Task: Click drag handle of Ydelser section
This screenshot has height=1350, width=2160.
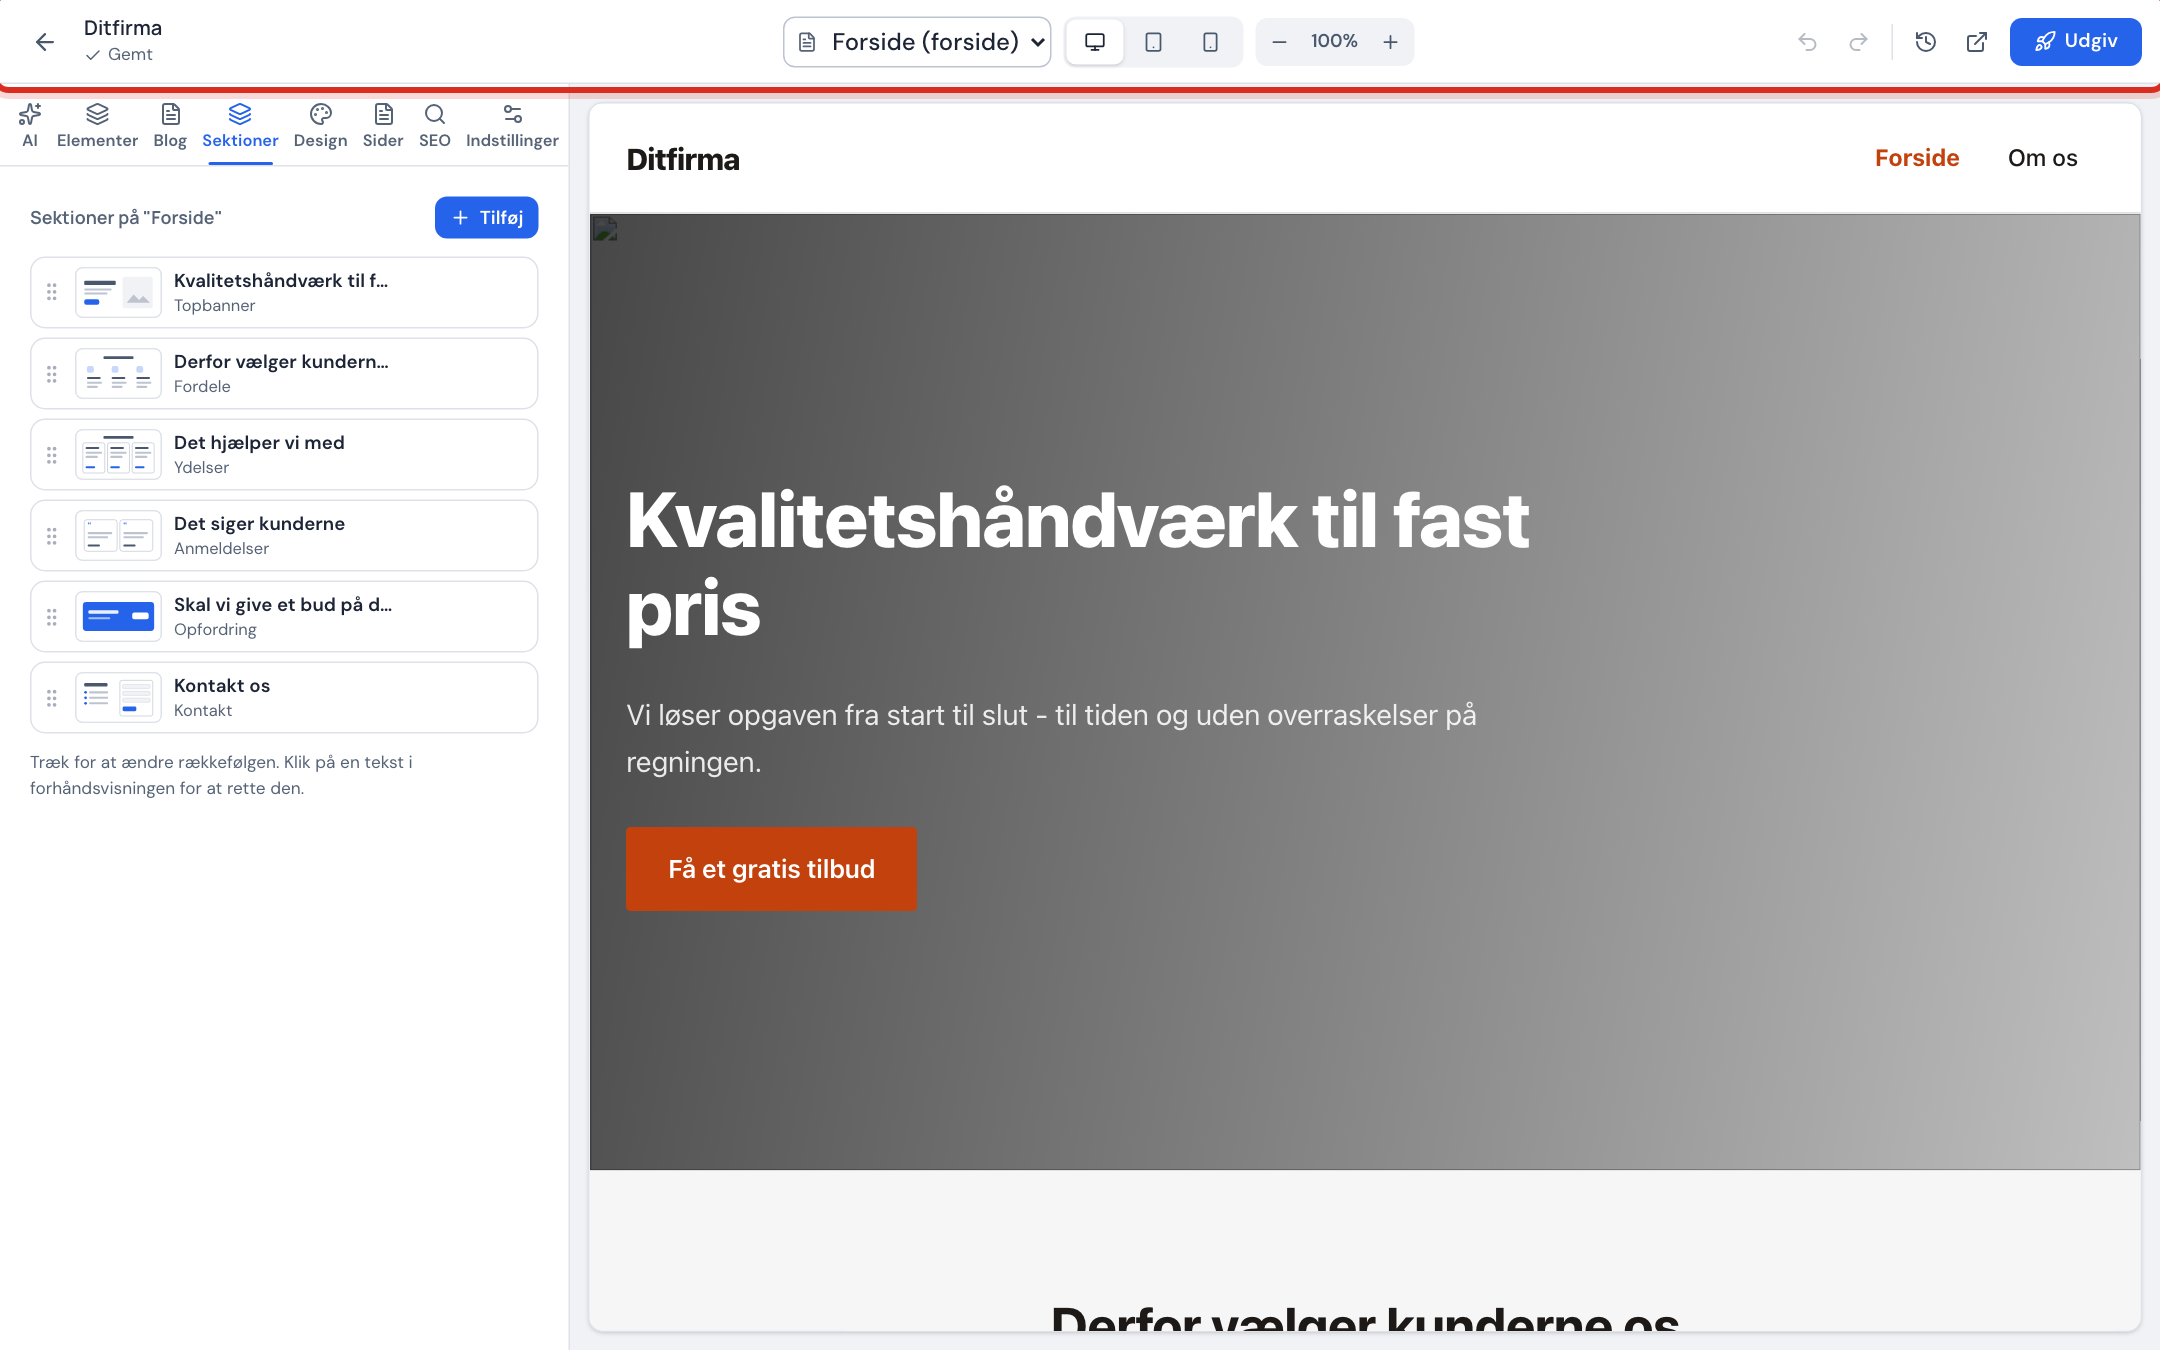Action: point(52,454)
